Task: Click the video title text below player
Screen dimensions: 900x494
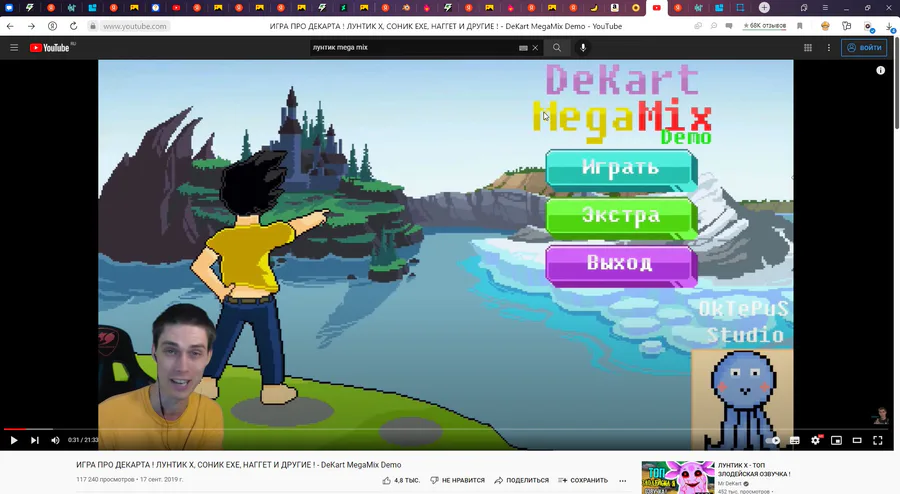Action: point(239,465)
